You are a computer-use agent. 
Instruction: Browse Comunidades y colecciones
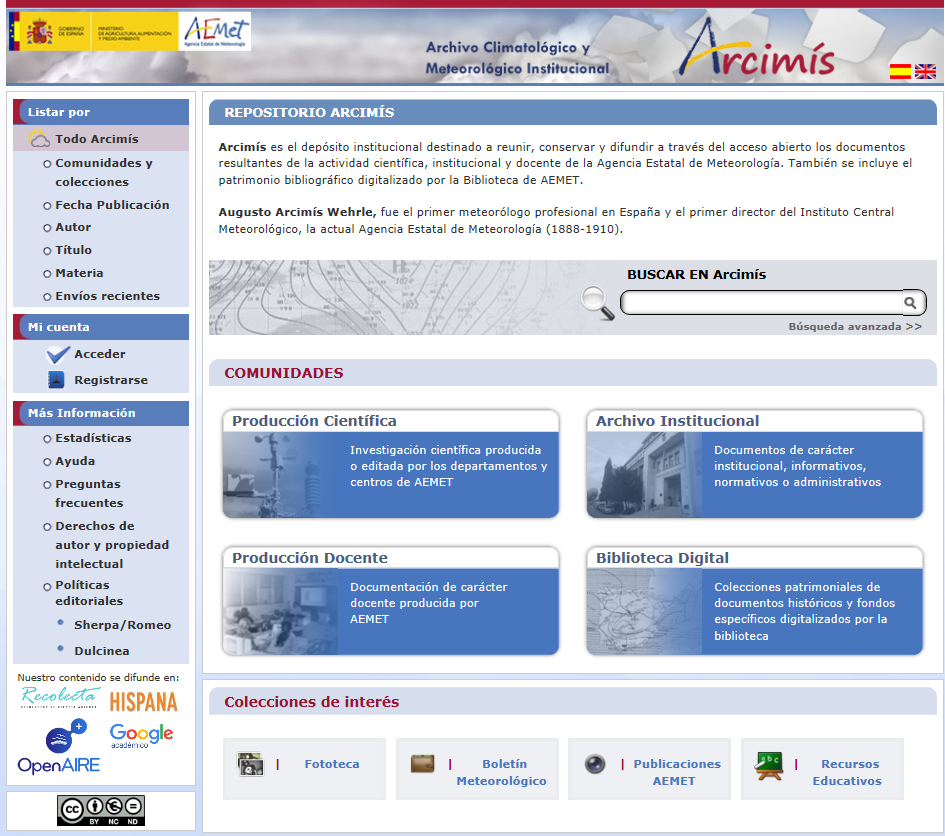click(x=104, y=172)
